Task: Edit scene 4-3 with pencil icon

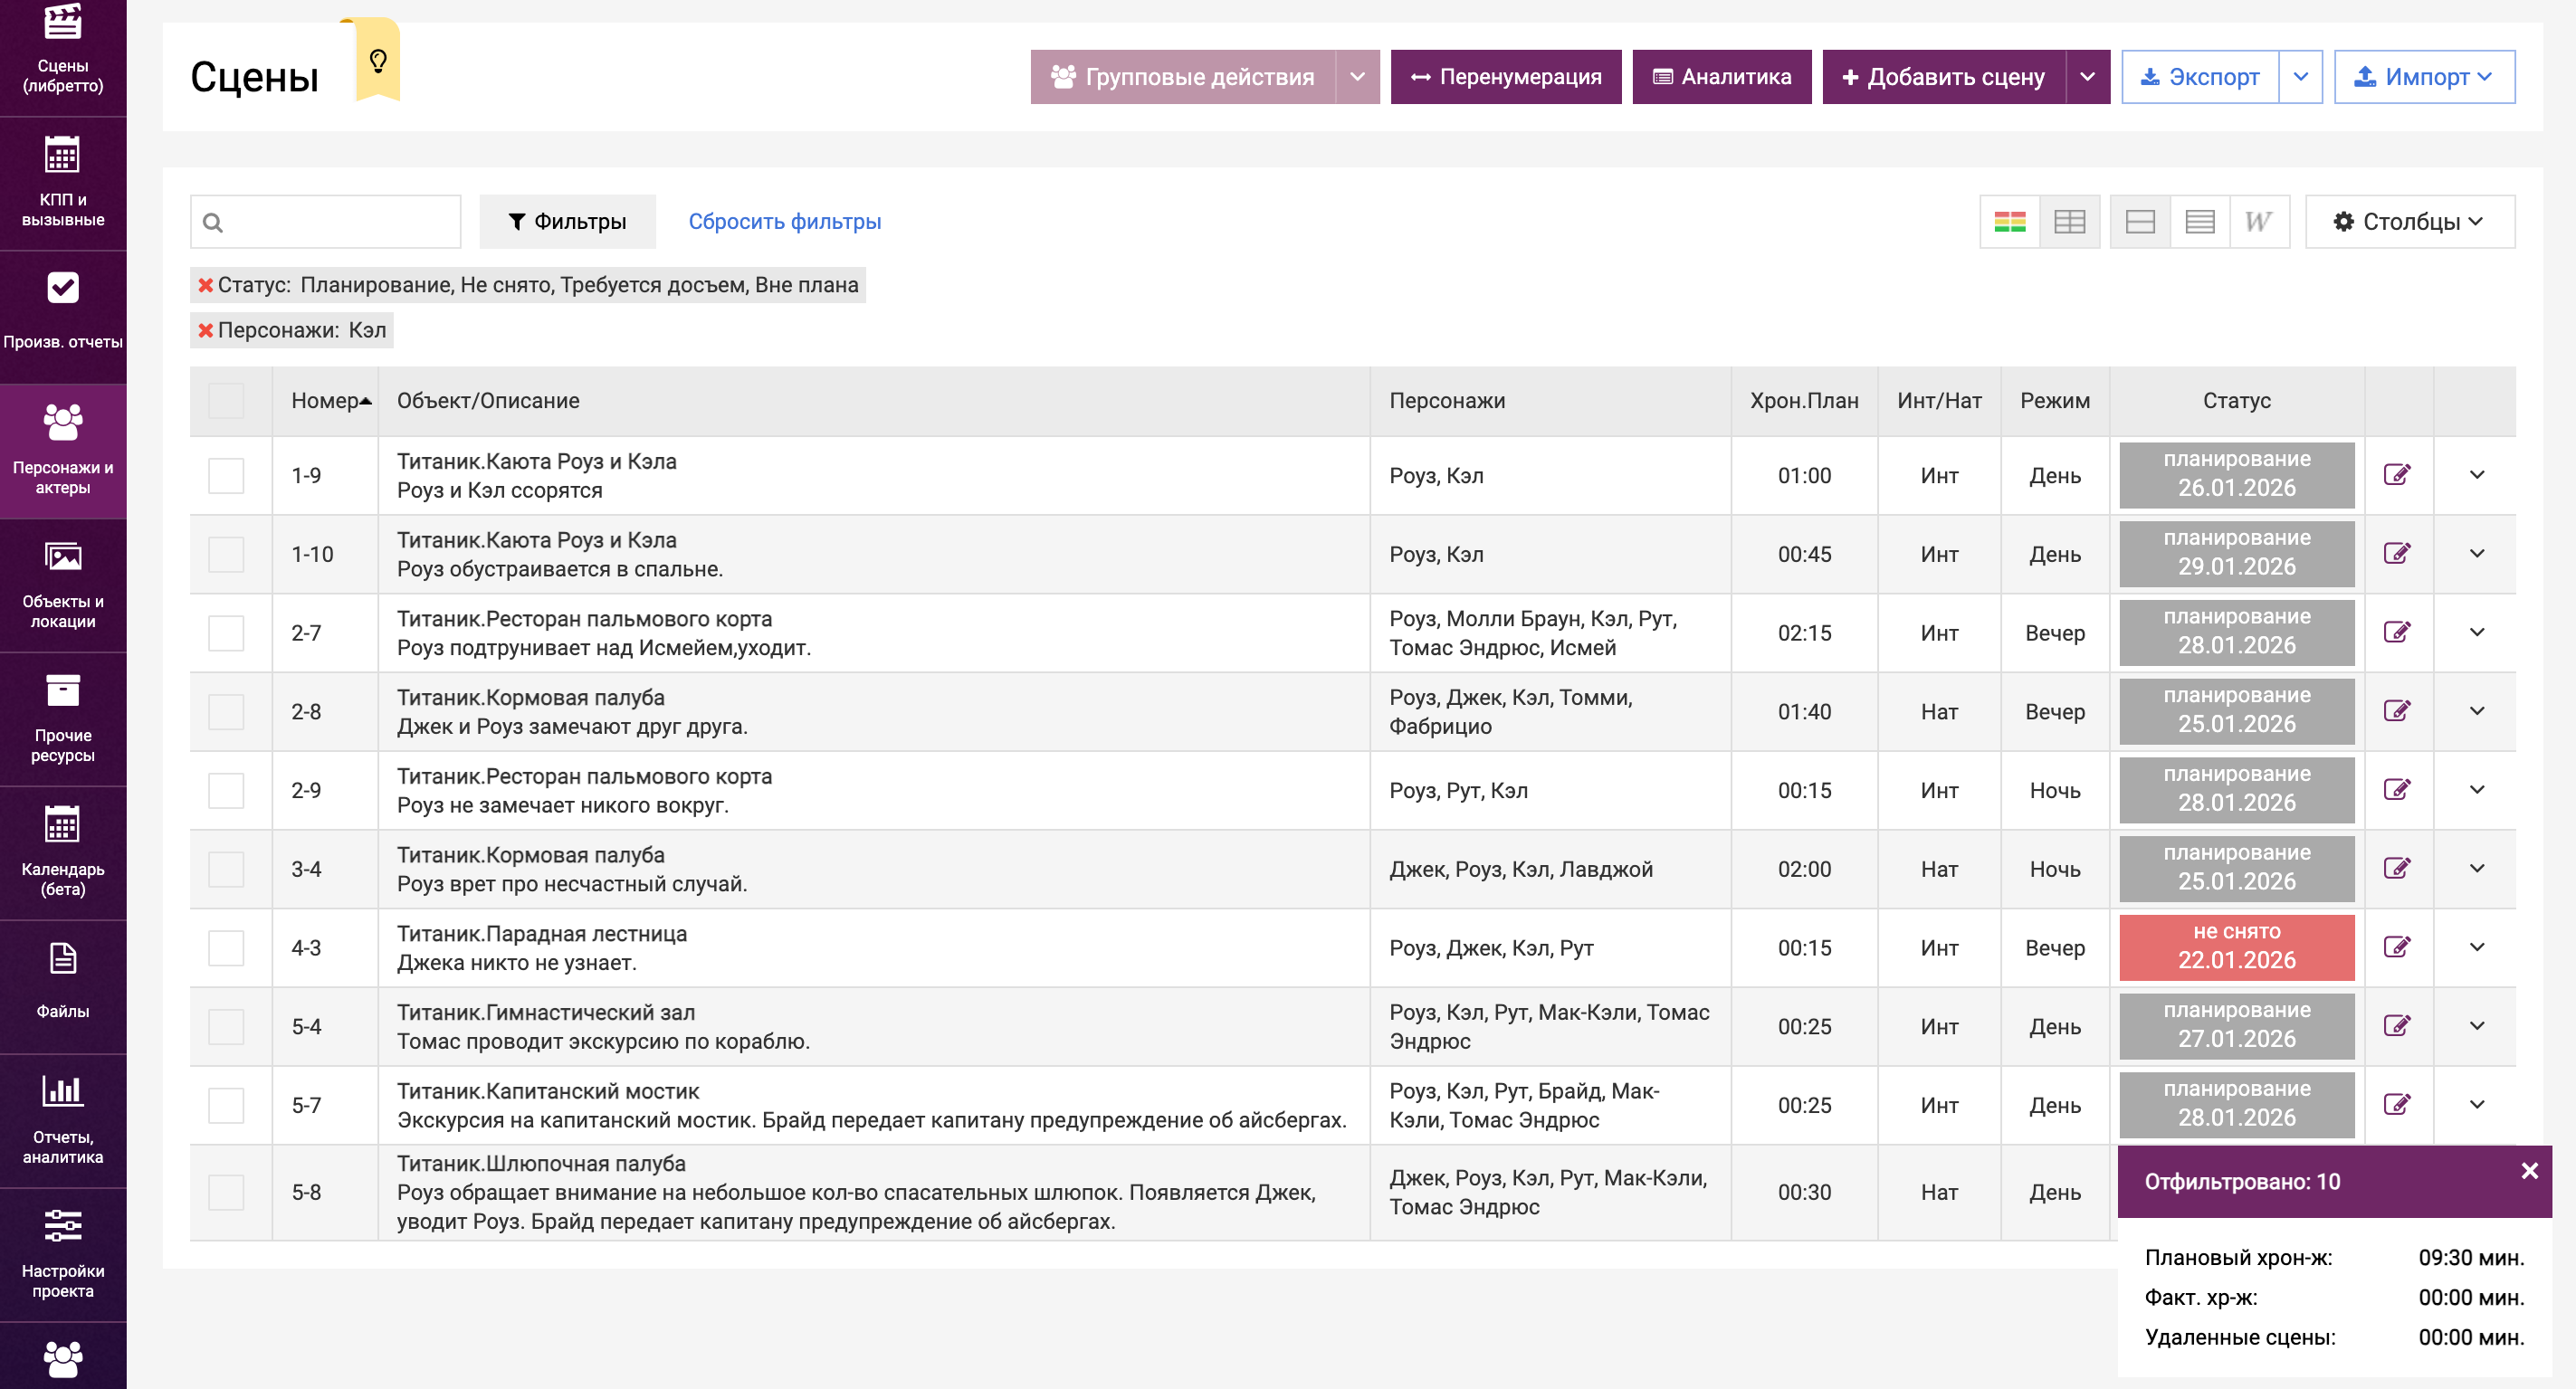Action: pyautogui.click(x=2396, y=947)
